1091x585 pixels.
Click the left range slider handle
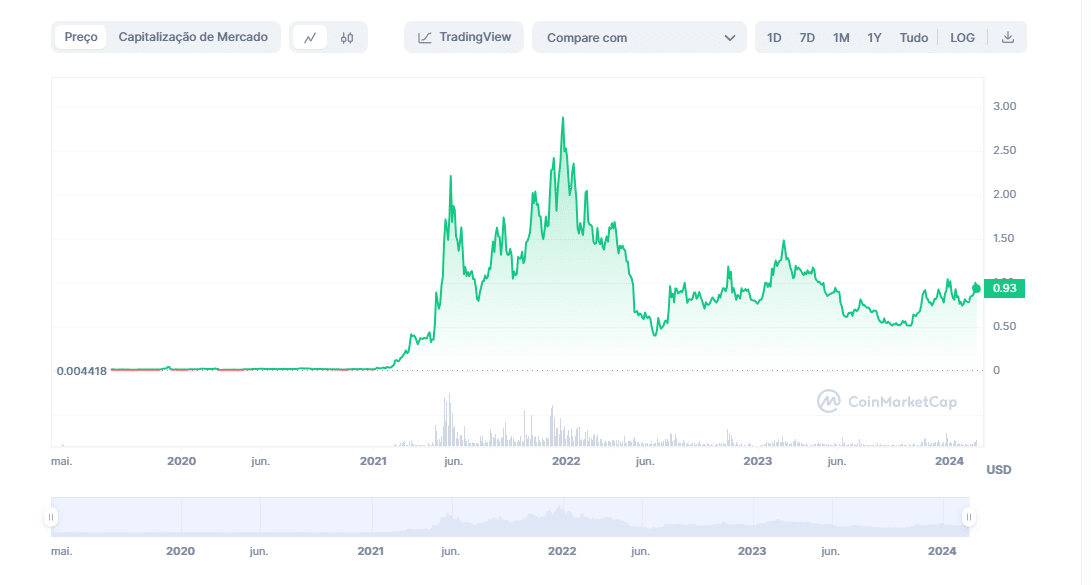(51, 517)
